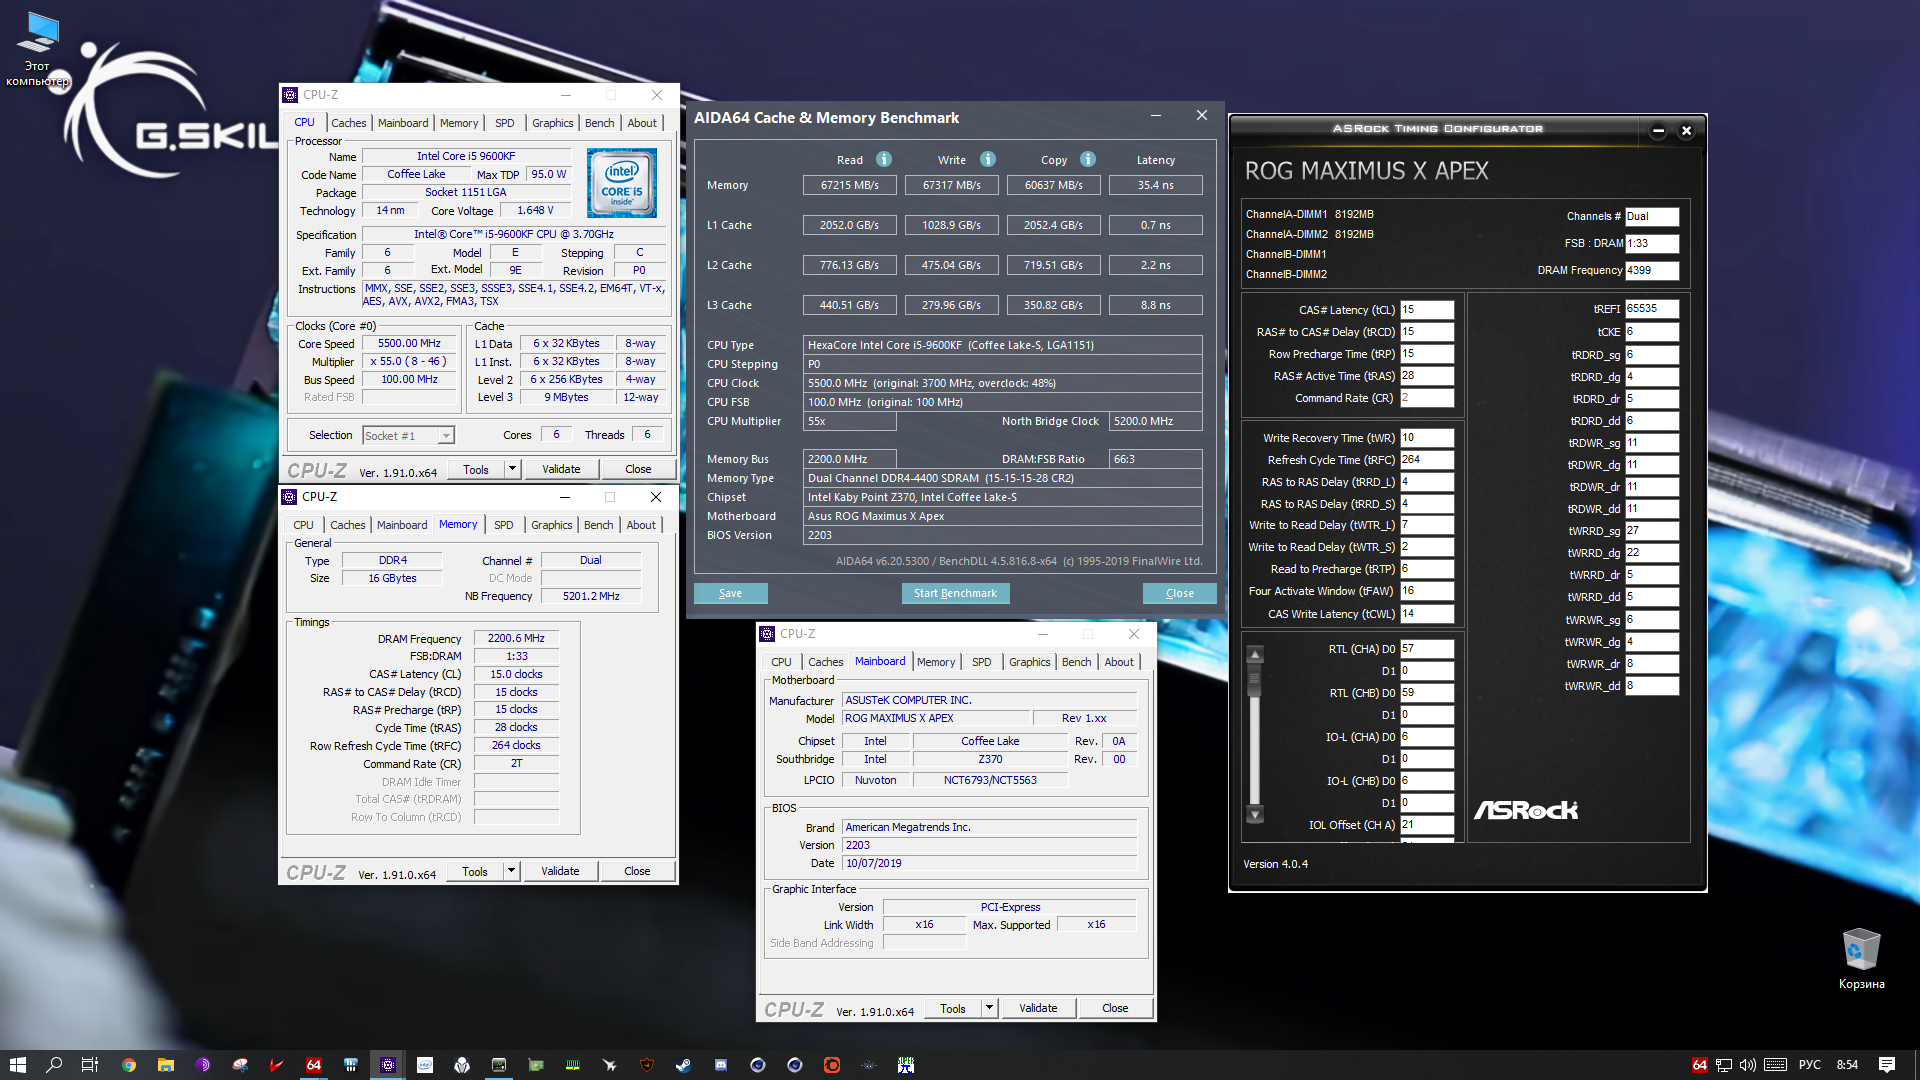1920x1080 pixels.
Task: Click Close button in CPU-Z Mainboard window
Action: click(x=1115, y=1008)
